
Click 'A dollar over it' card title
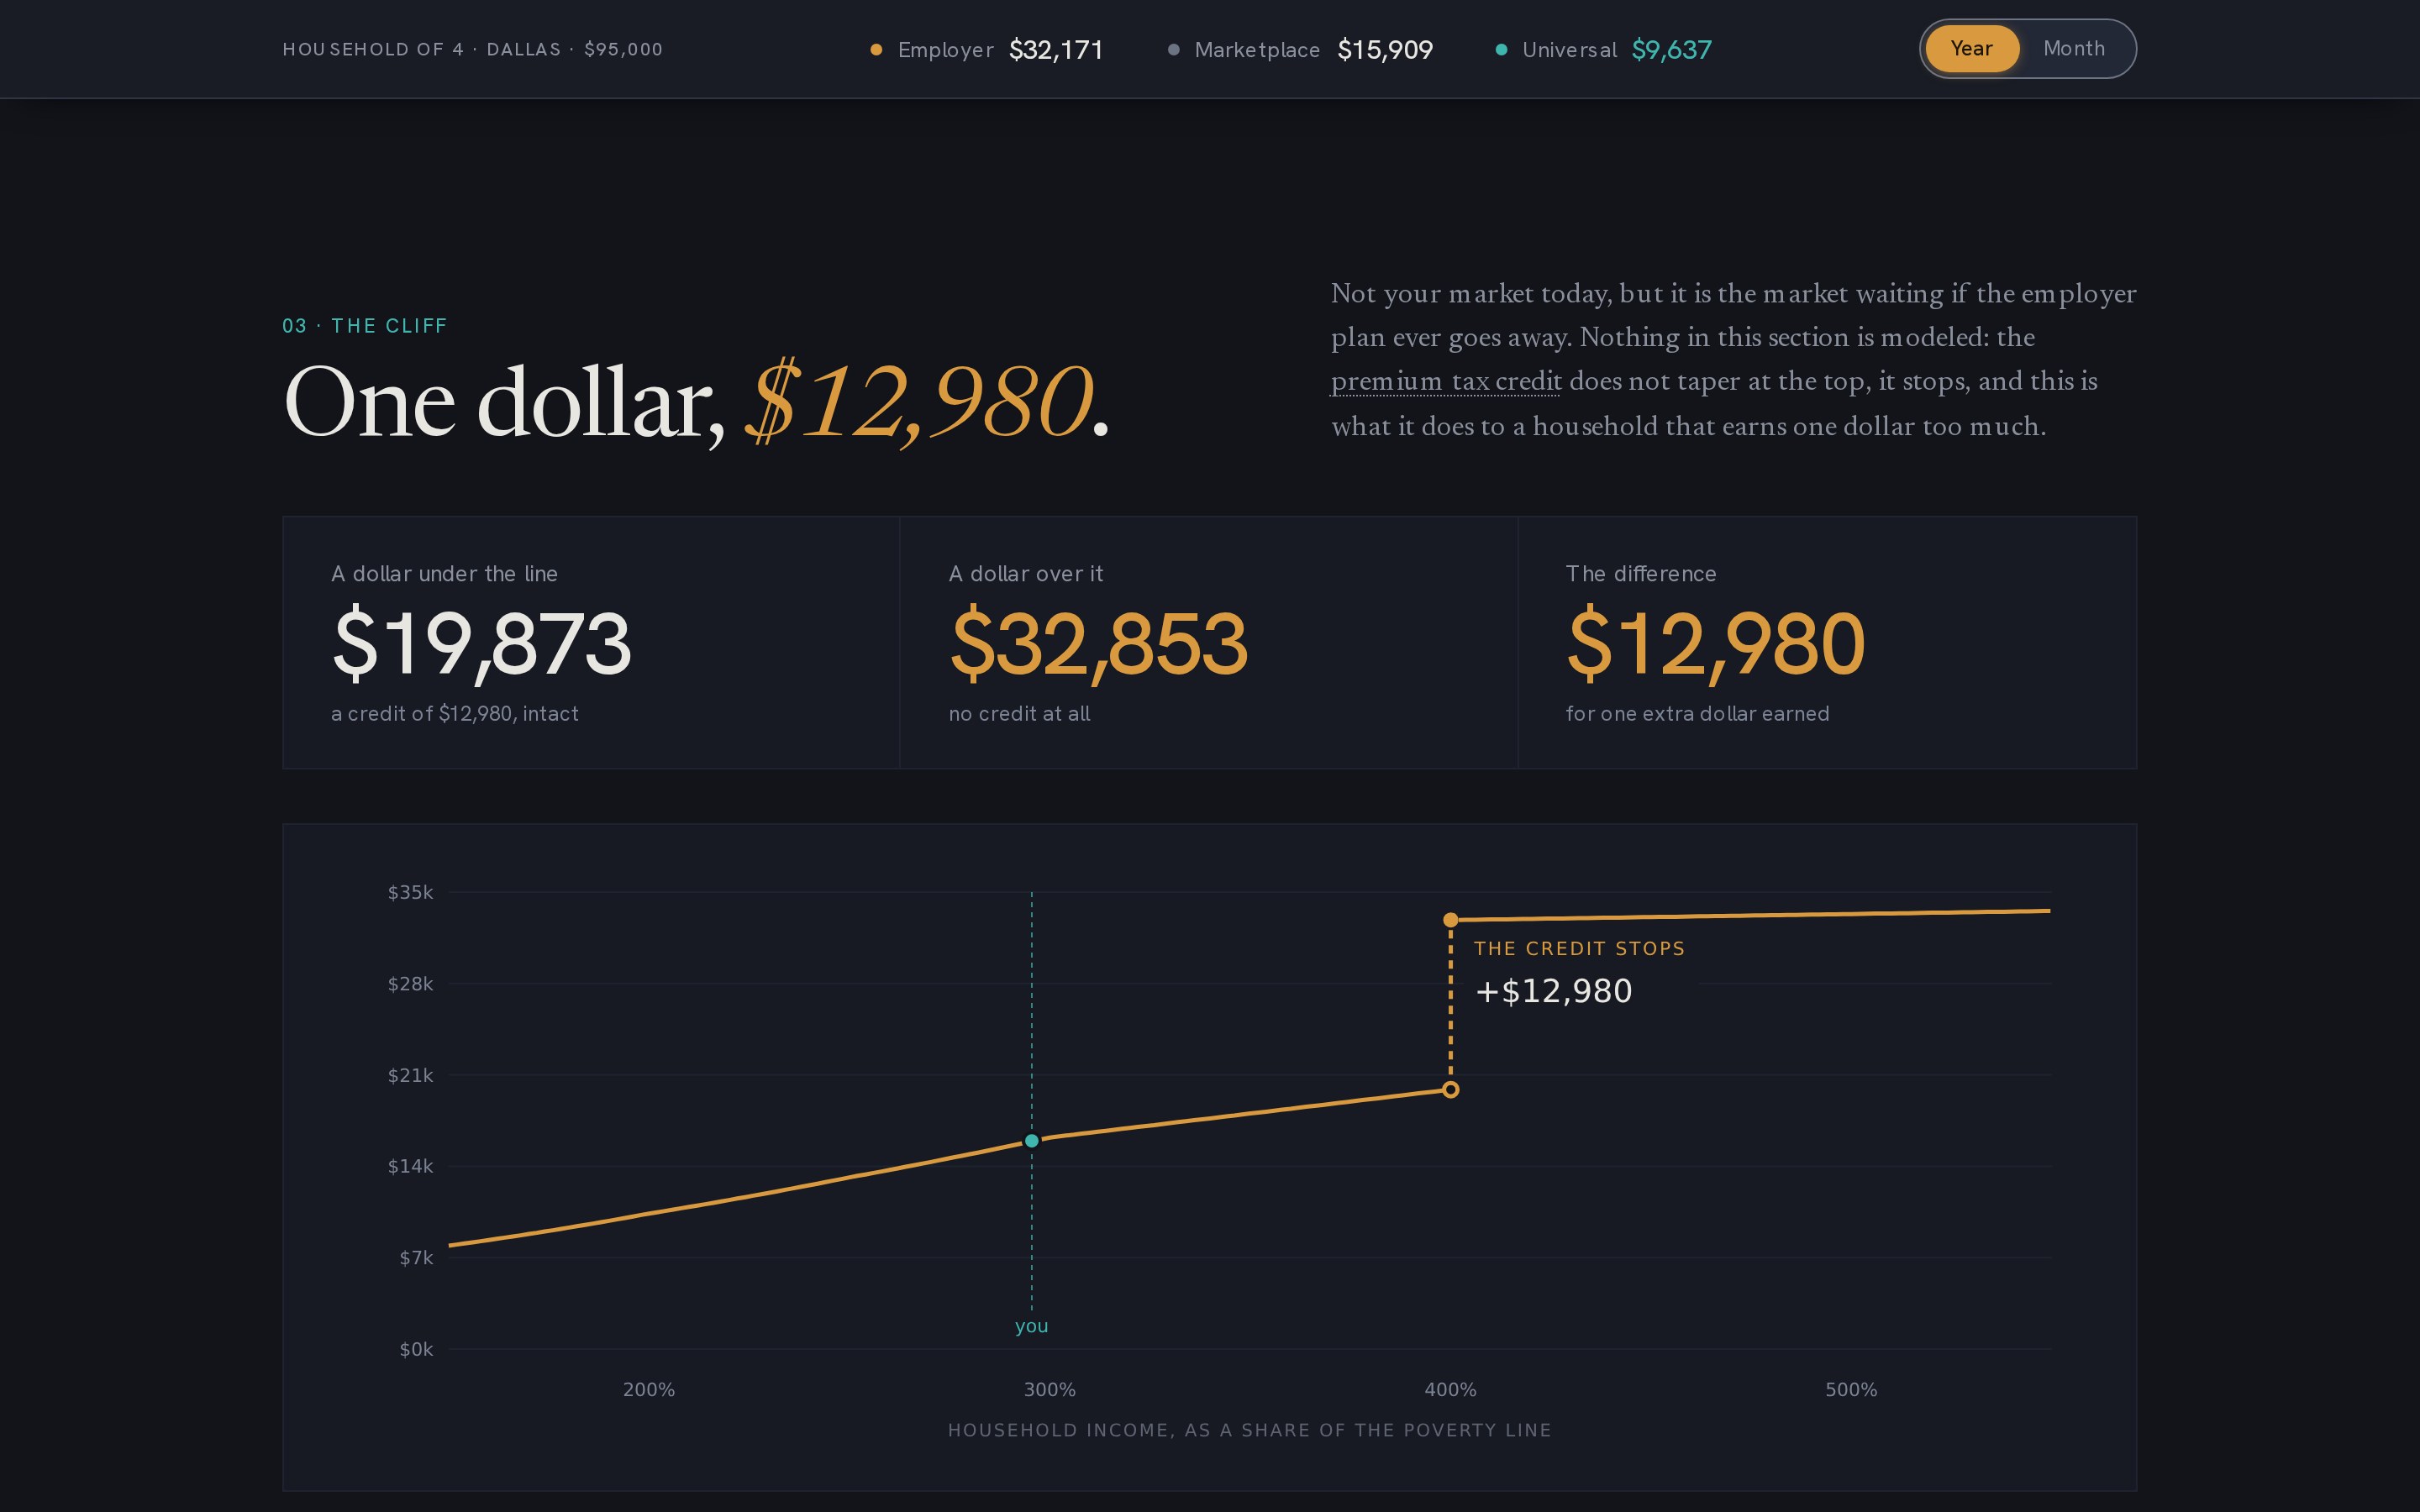(x=1025, y=574)
